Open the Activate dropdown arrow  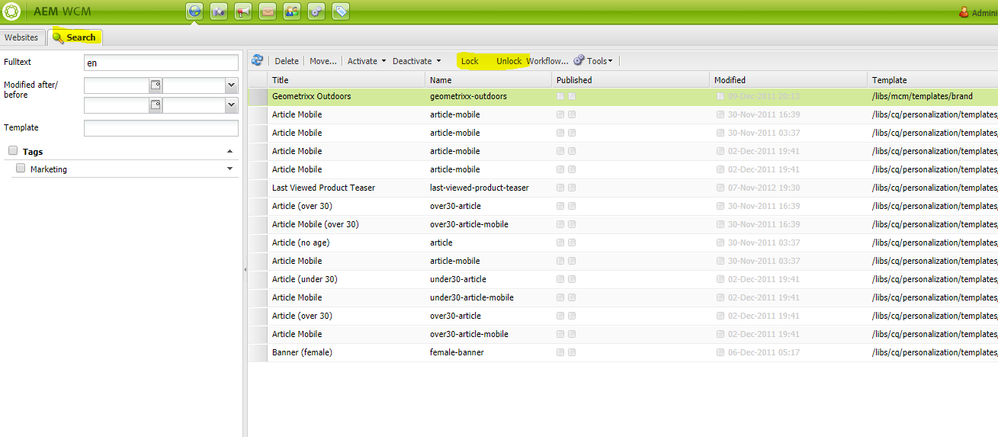(x=384, y=61)
